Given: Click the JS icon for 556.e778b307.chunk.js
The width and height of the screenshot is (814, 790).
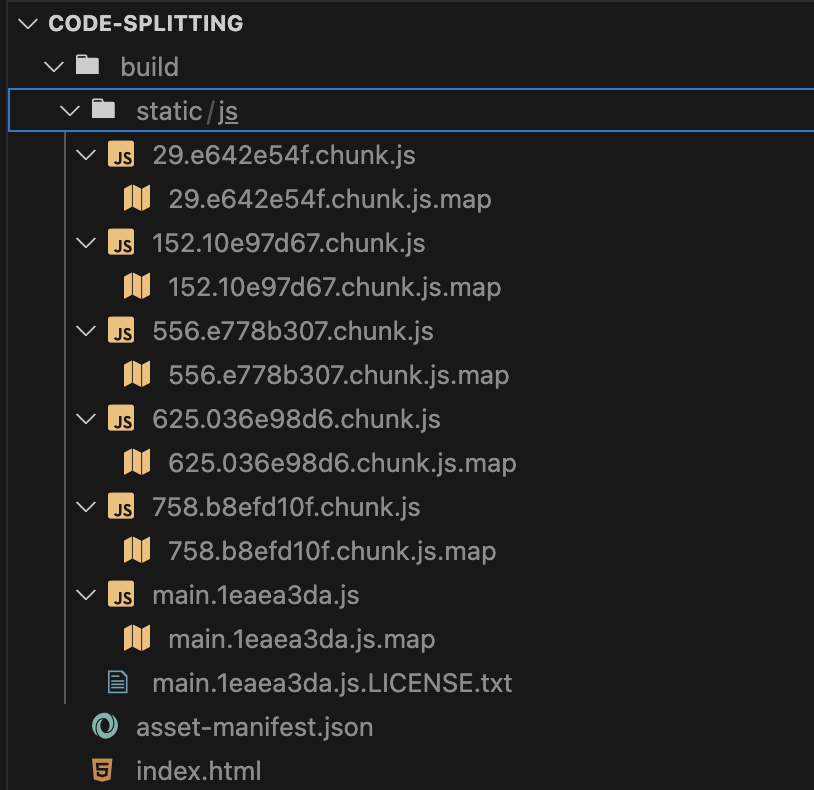Looking at the screenshot, I should pyautogui.click(x=121, y=330).
